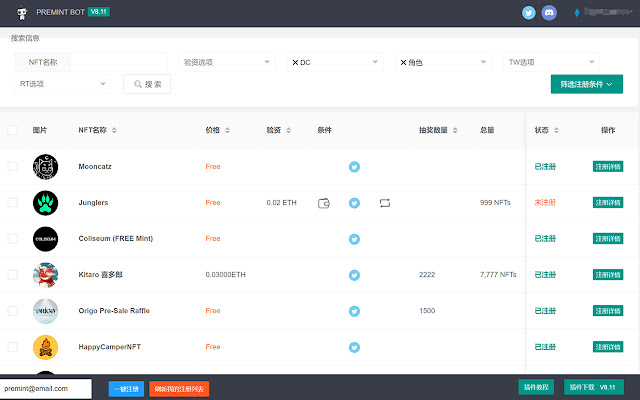The image size is (640, 400).
Task: Open 注册详情 for HappyCamperNFT
Action: point(608,347)
